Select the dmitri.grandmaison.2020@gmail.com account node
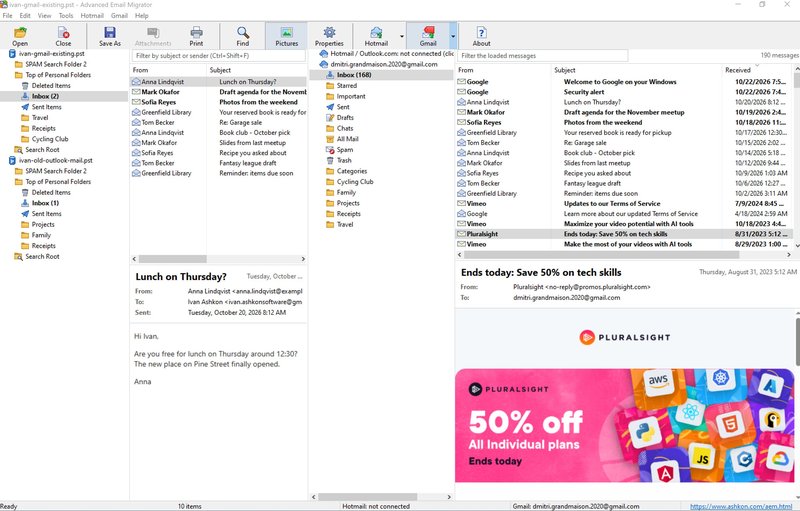Screen dimensions: 800x511 click(x=384, y=64)
